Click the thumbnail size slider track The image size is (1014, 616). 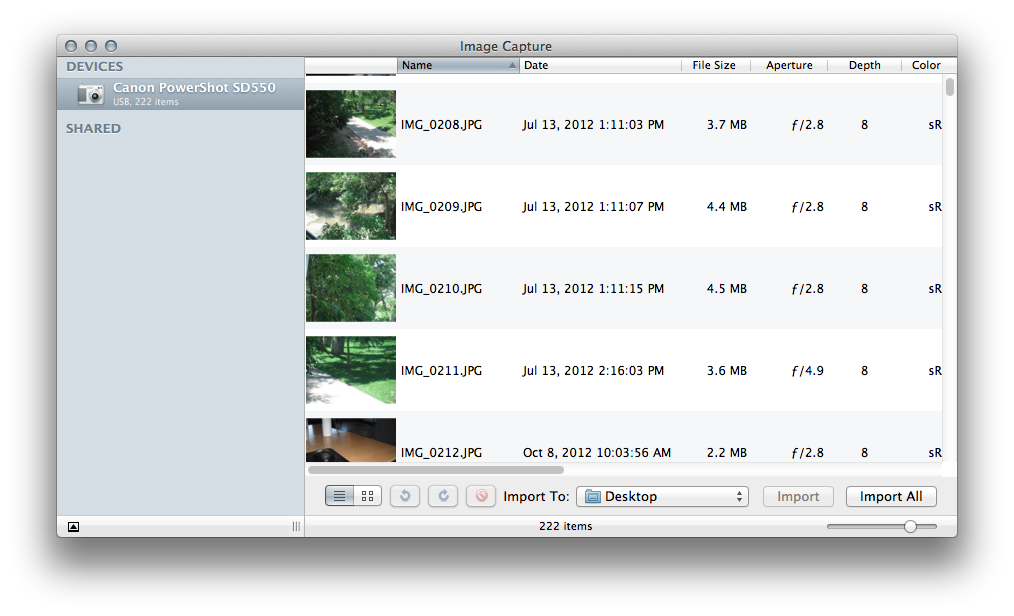[x=881, y=526]
